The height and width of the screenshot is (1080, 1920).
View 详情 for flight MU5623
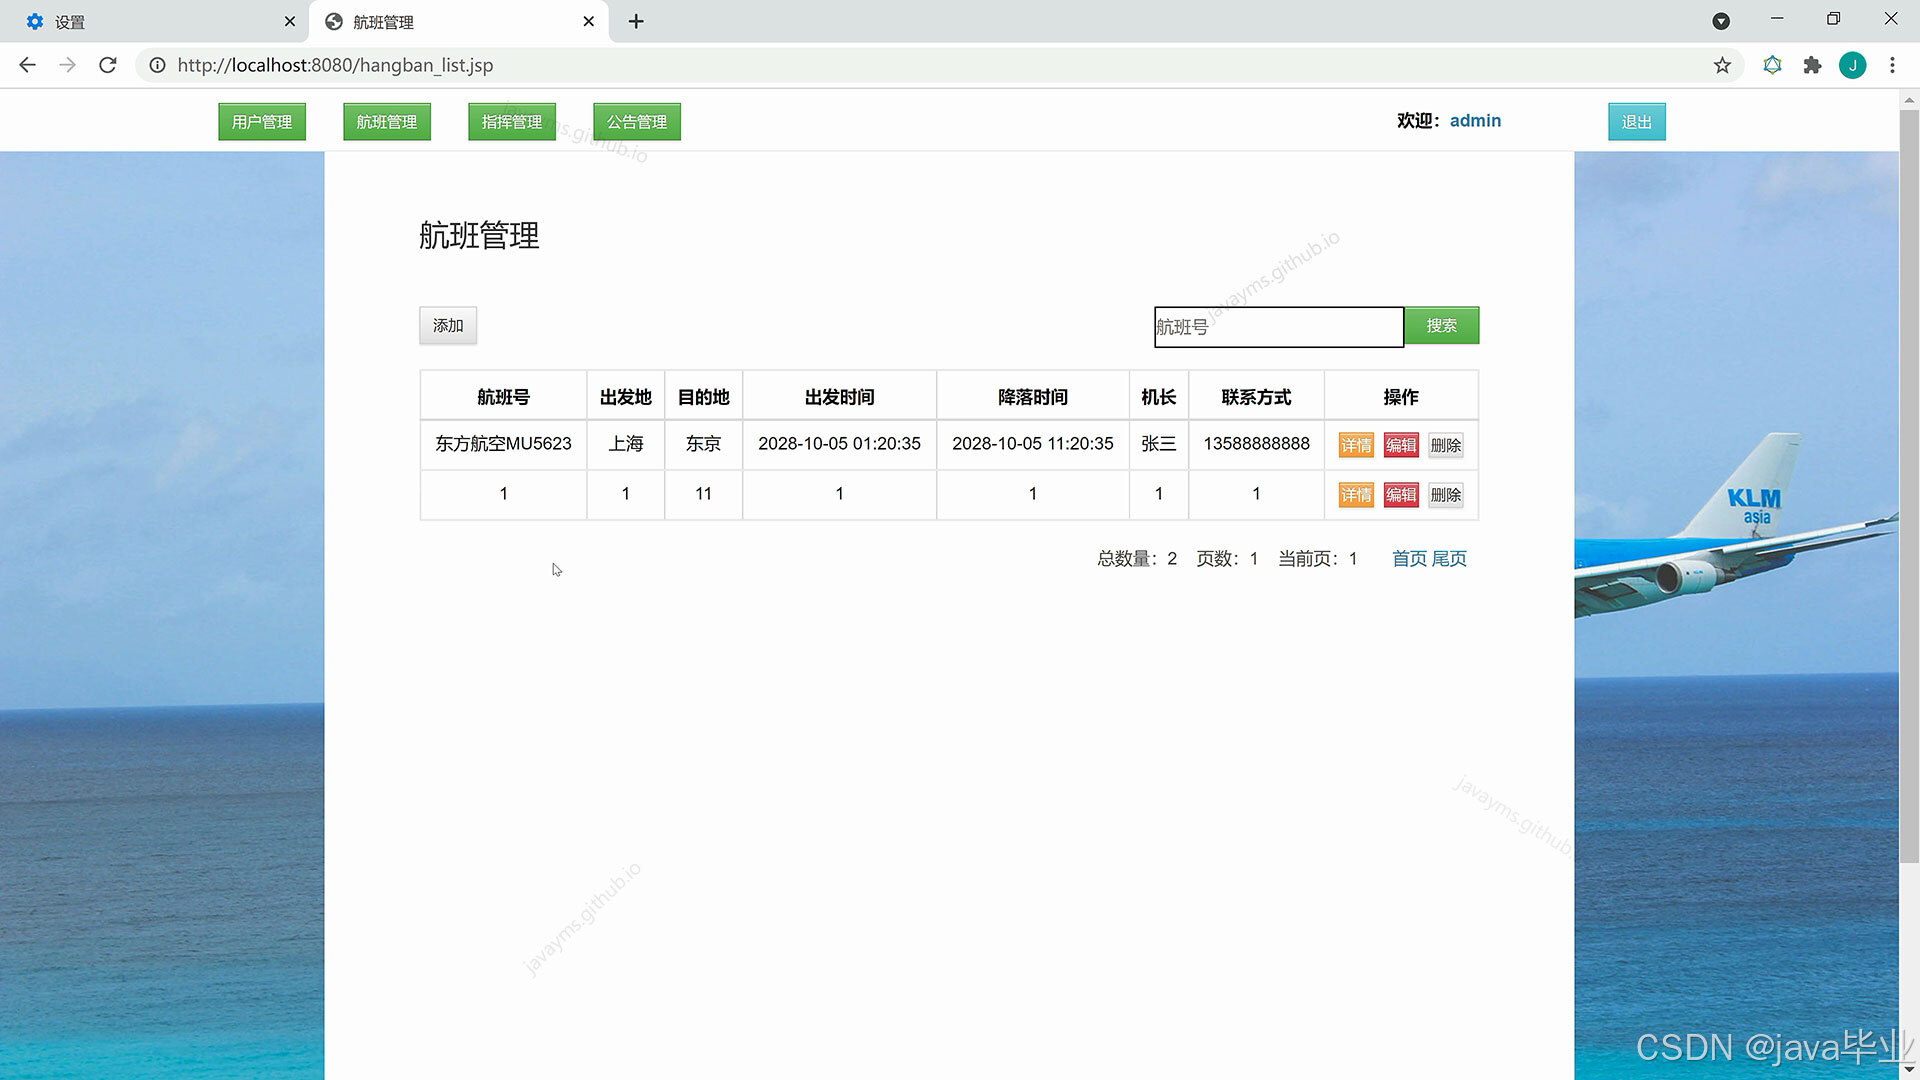(x=1356, y=445)
